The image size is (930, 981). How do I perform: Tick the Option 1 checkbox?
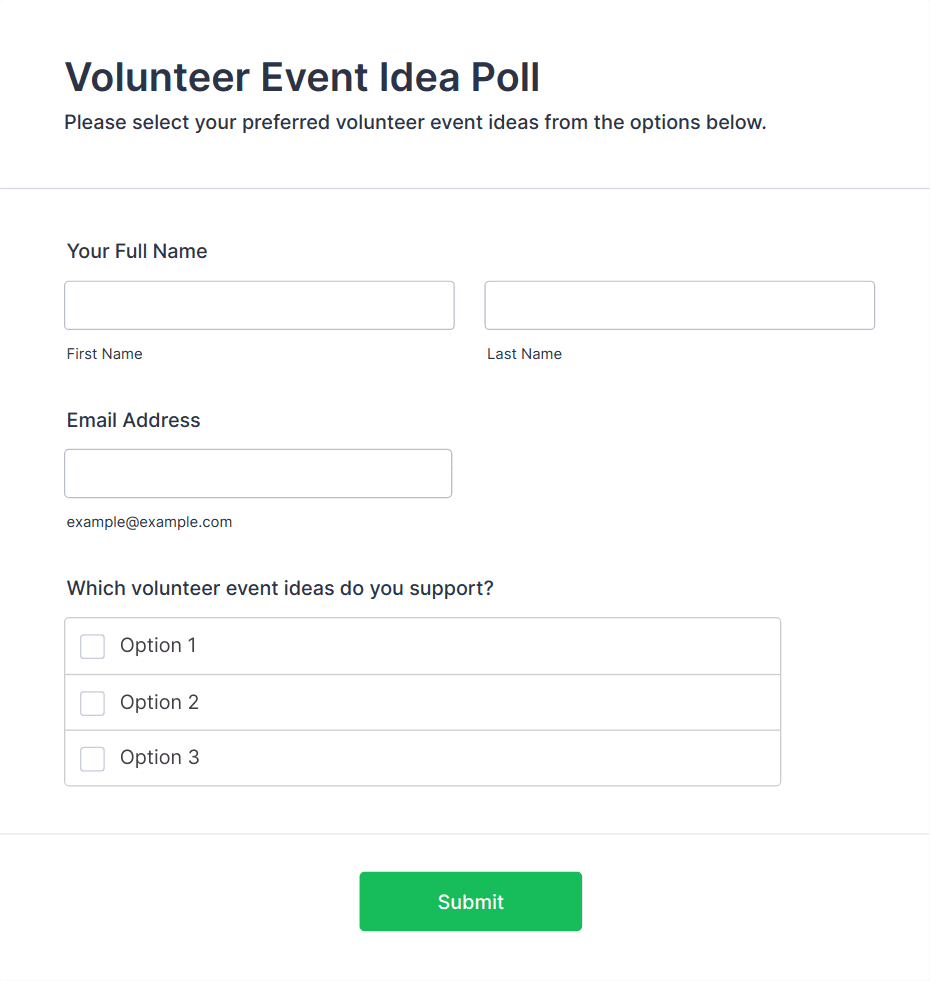click(92, 647)
